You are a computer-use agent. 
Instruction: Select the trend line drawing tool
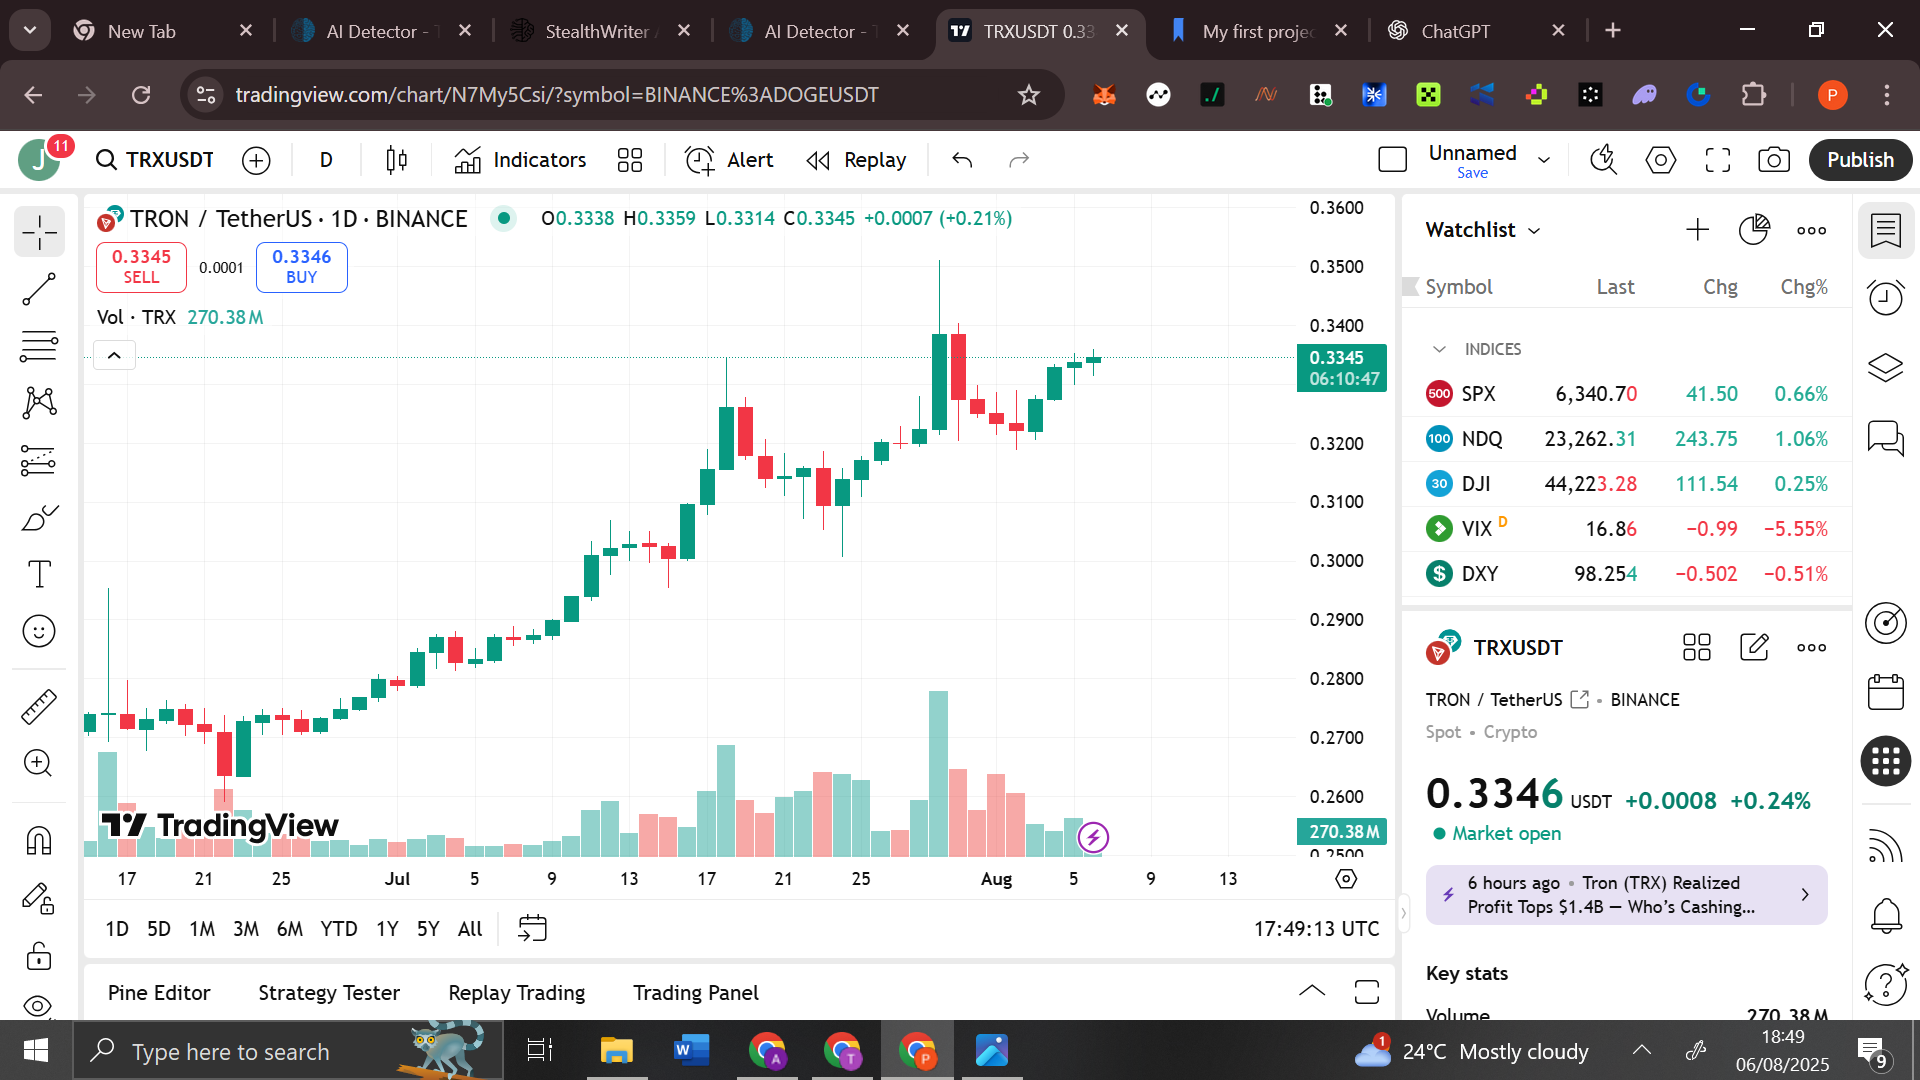[x=39, y=290]
